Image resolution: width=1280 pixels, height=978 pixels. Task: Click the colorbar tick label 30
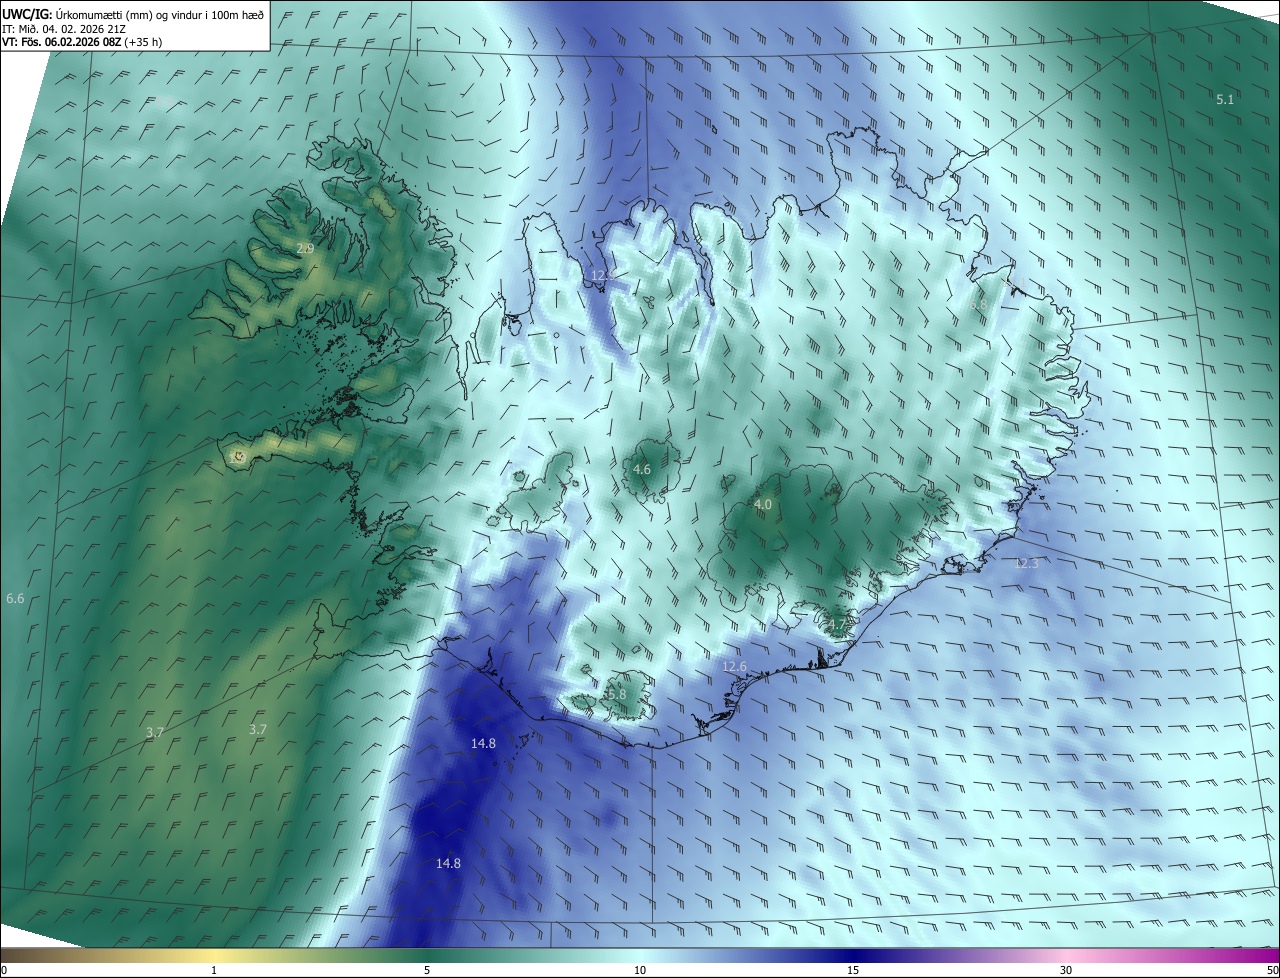(1066, 970)
